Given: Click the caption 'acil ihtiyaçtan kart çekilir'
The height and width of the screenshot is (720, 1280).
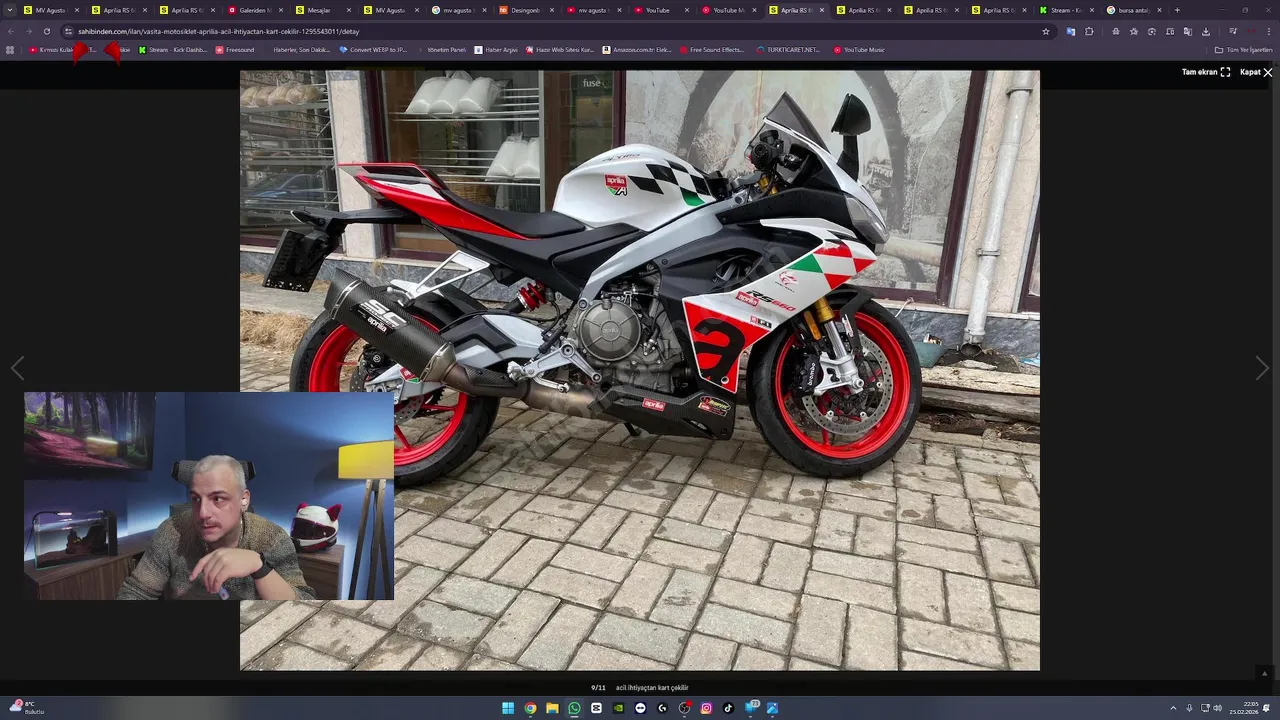Looking at the screenshot, I should (x=652, y=688).
